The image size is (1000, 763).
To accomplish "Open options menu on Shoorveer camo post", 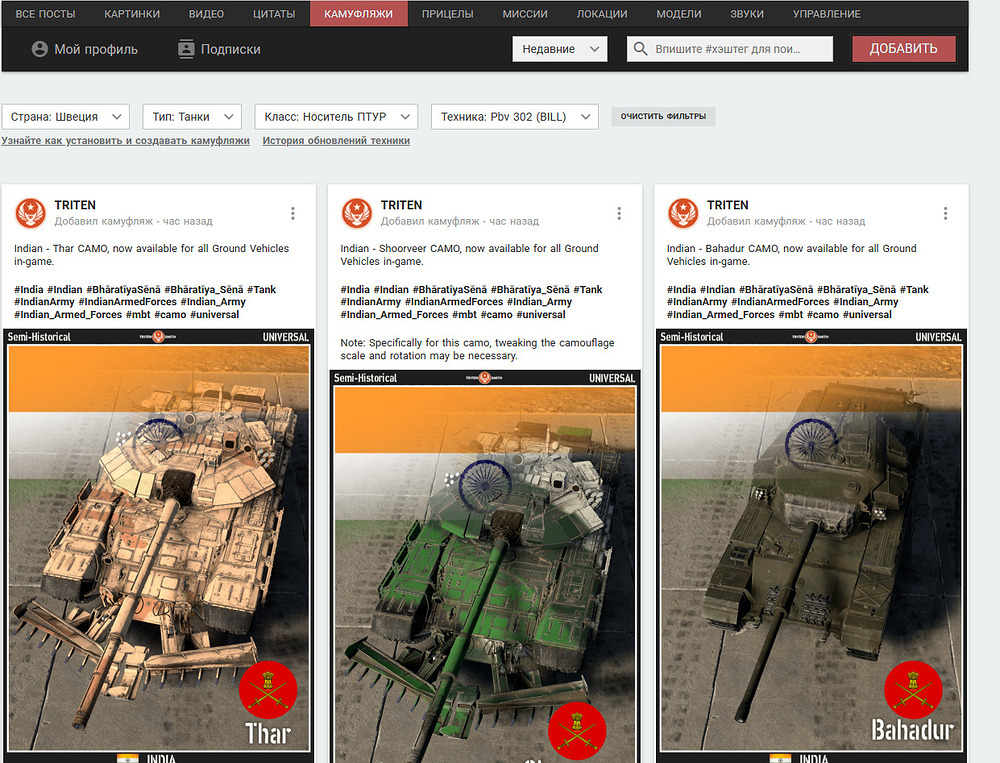I will click(619, 213).
